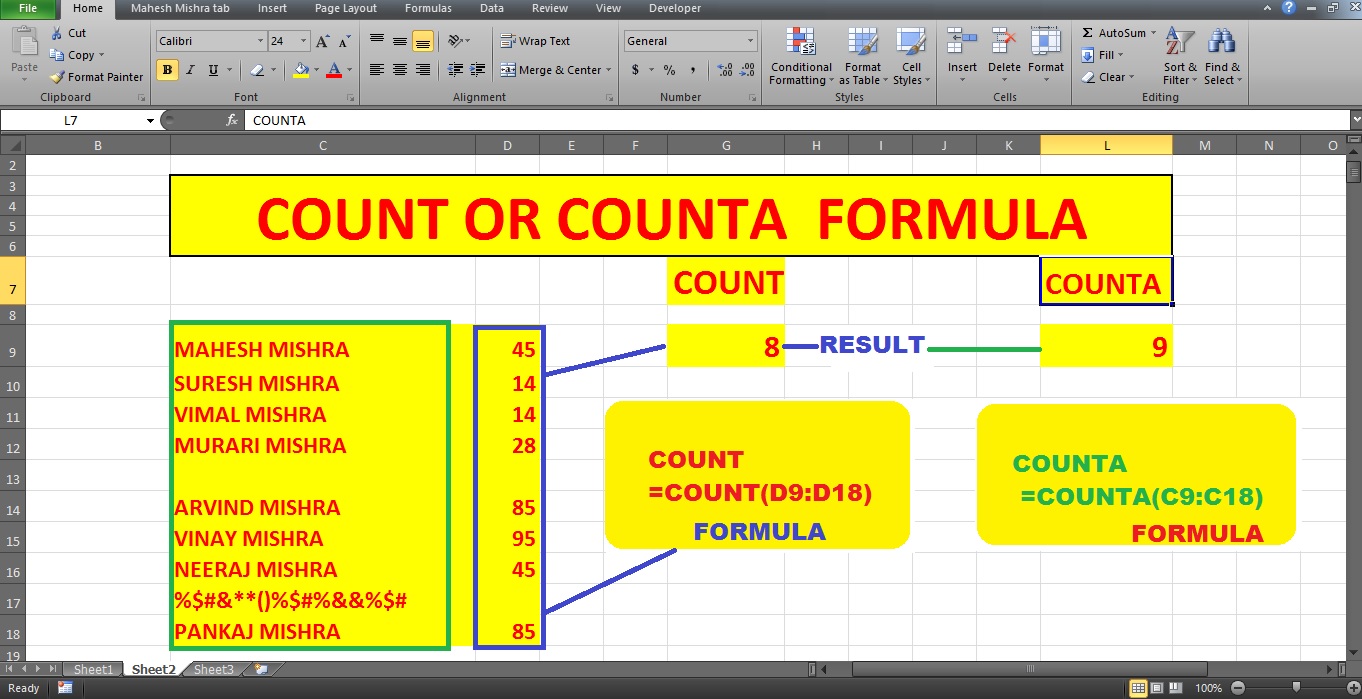Toggle italic formatting

coord(190,70)
